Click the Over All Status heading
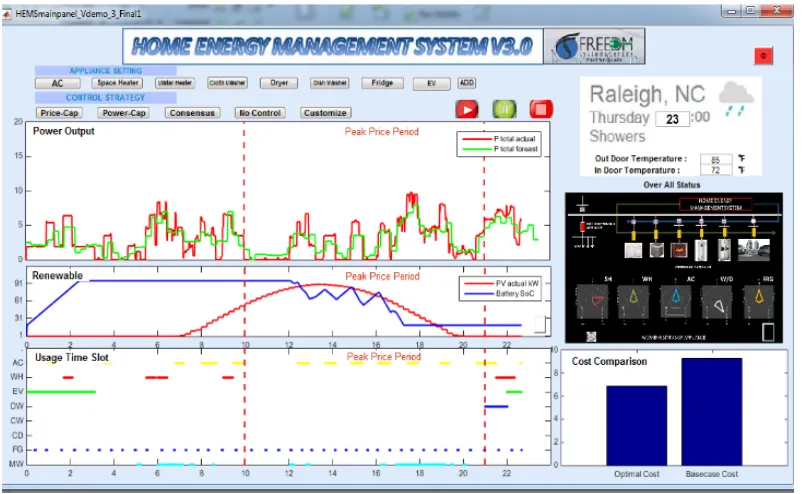The image size is (802, 494). (x=672, y=185)
